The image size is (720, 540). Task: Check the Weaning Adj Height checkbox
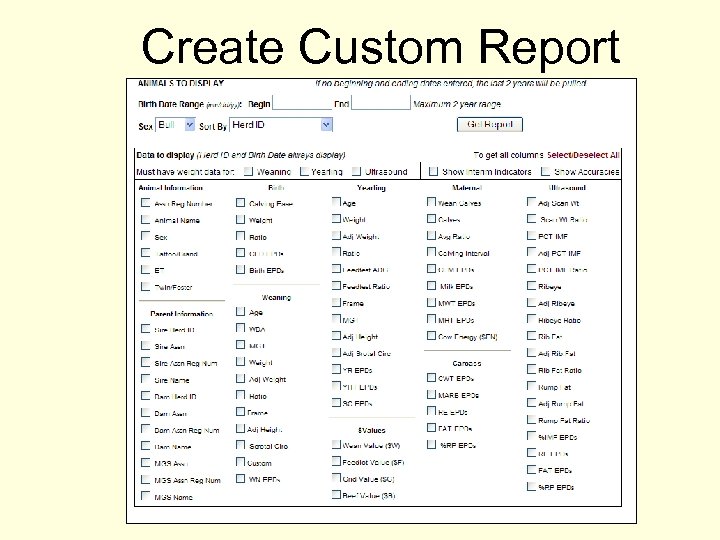coord(240,428)
